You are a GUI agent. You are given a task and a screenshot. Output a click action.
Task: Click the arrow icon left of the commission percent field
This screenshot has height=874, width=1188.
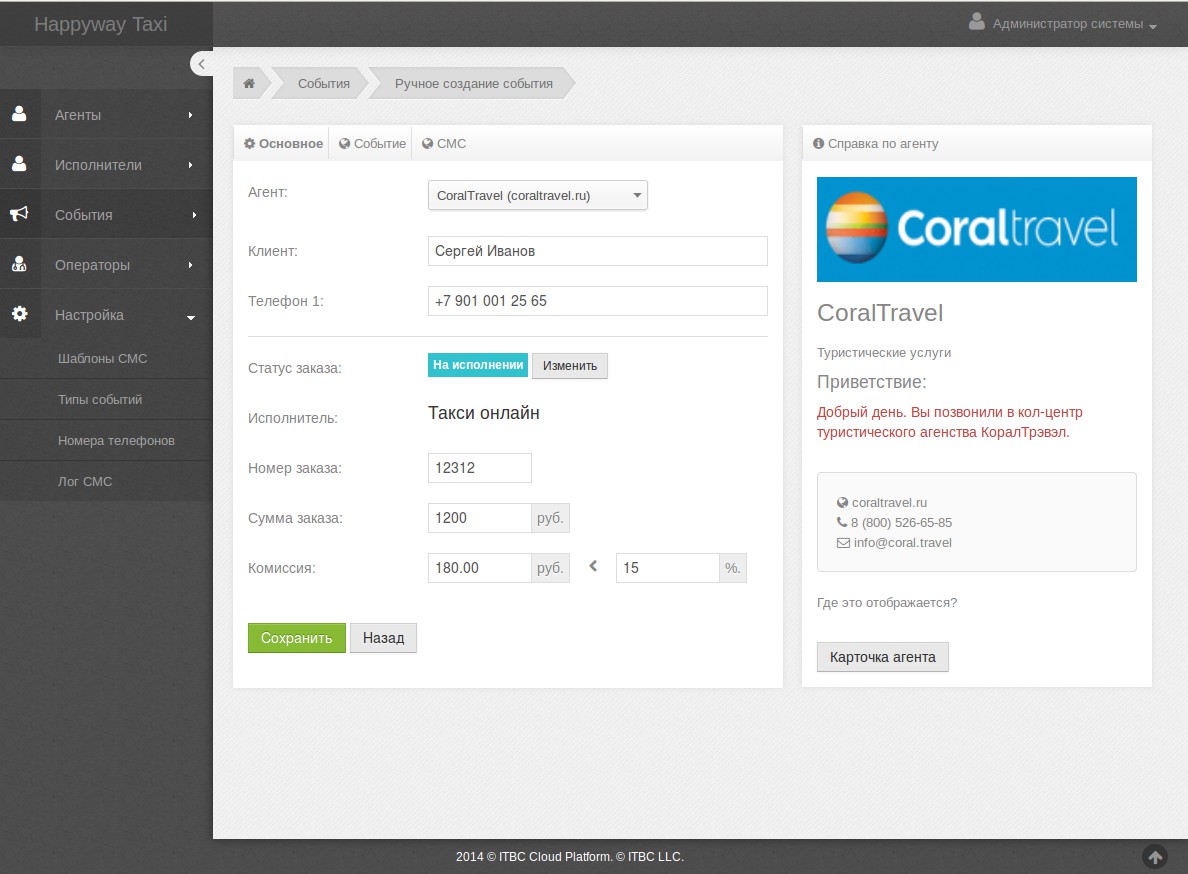click(593, 566)
